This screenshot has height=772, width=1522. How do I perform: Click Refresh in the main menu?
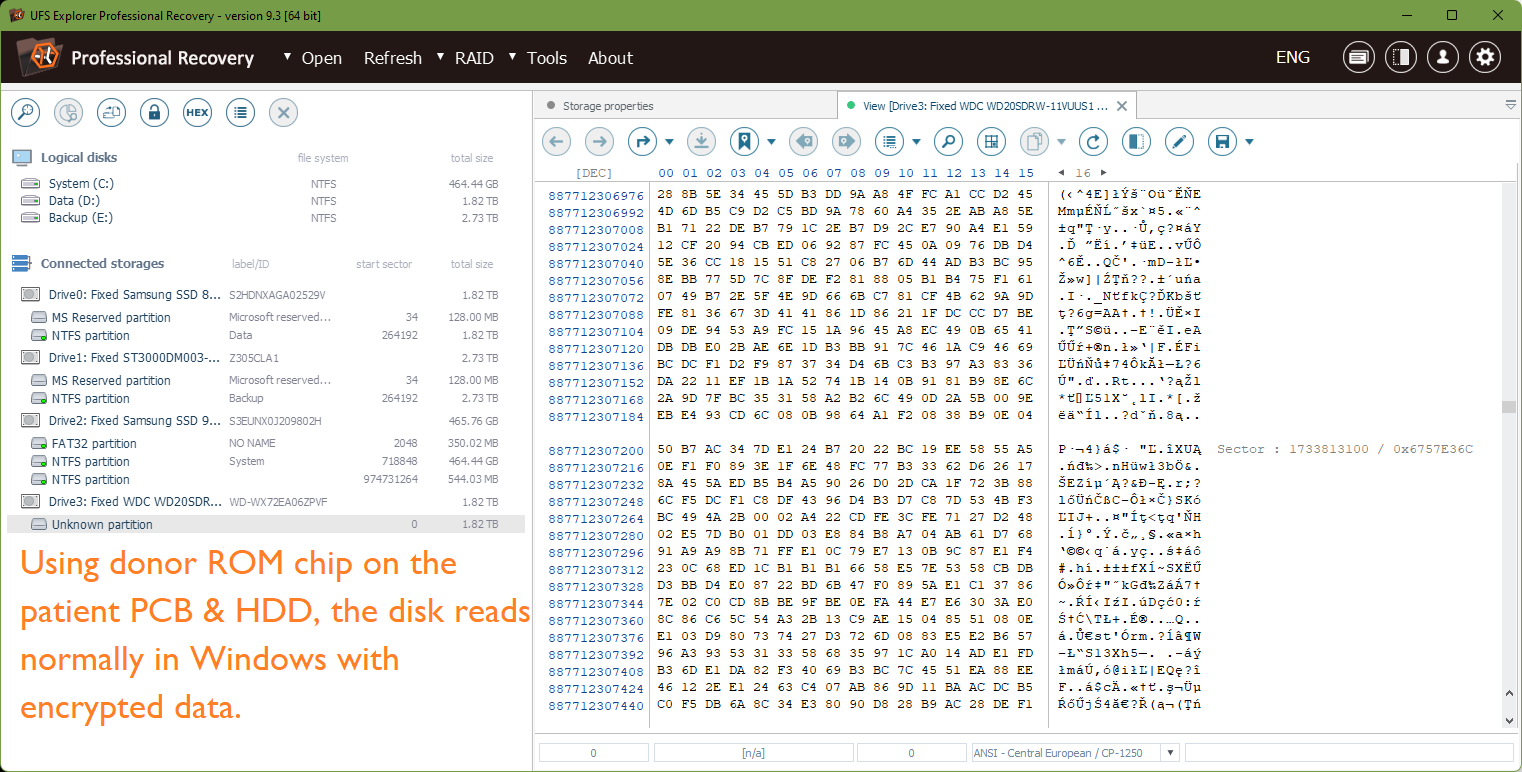[393, 58]
